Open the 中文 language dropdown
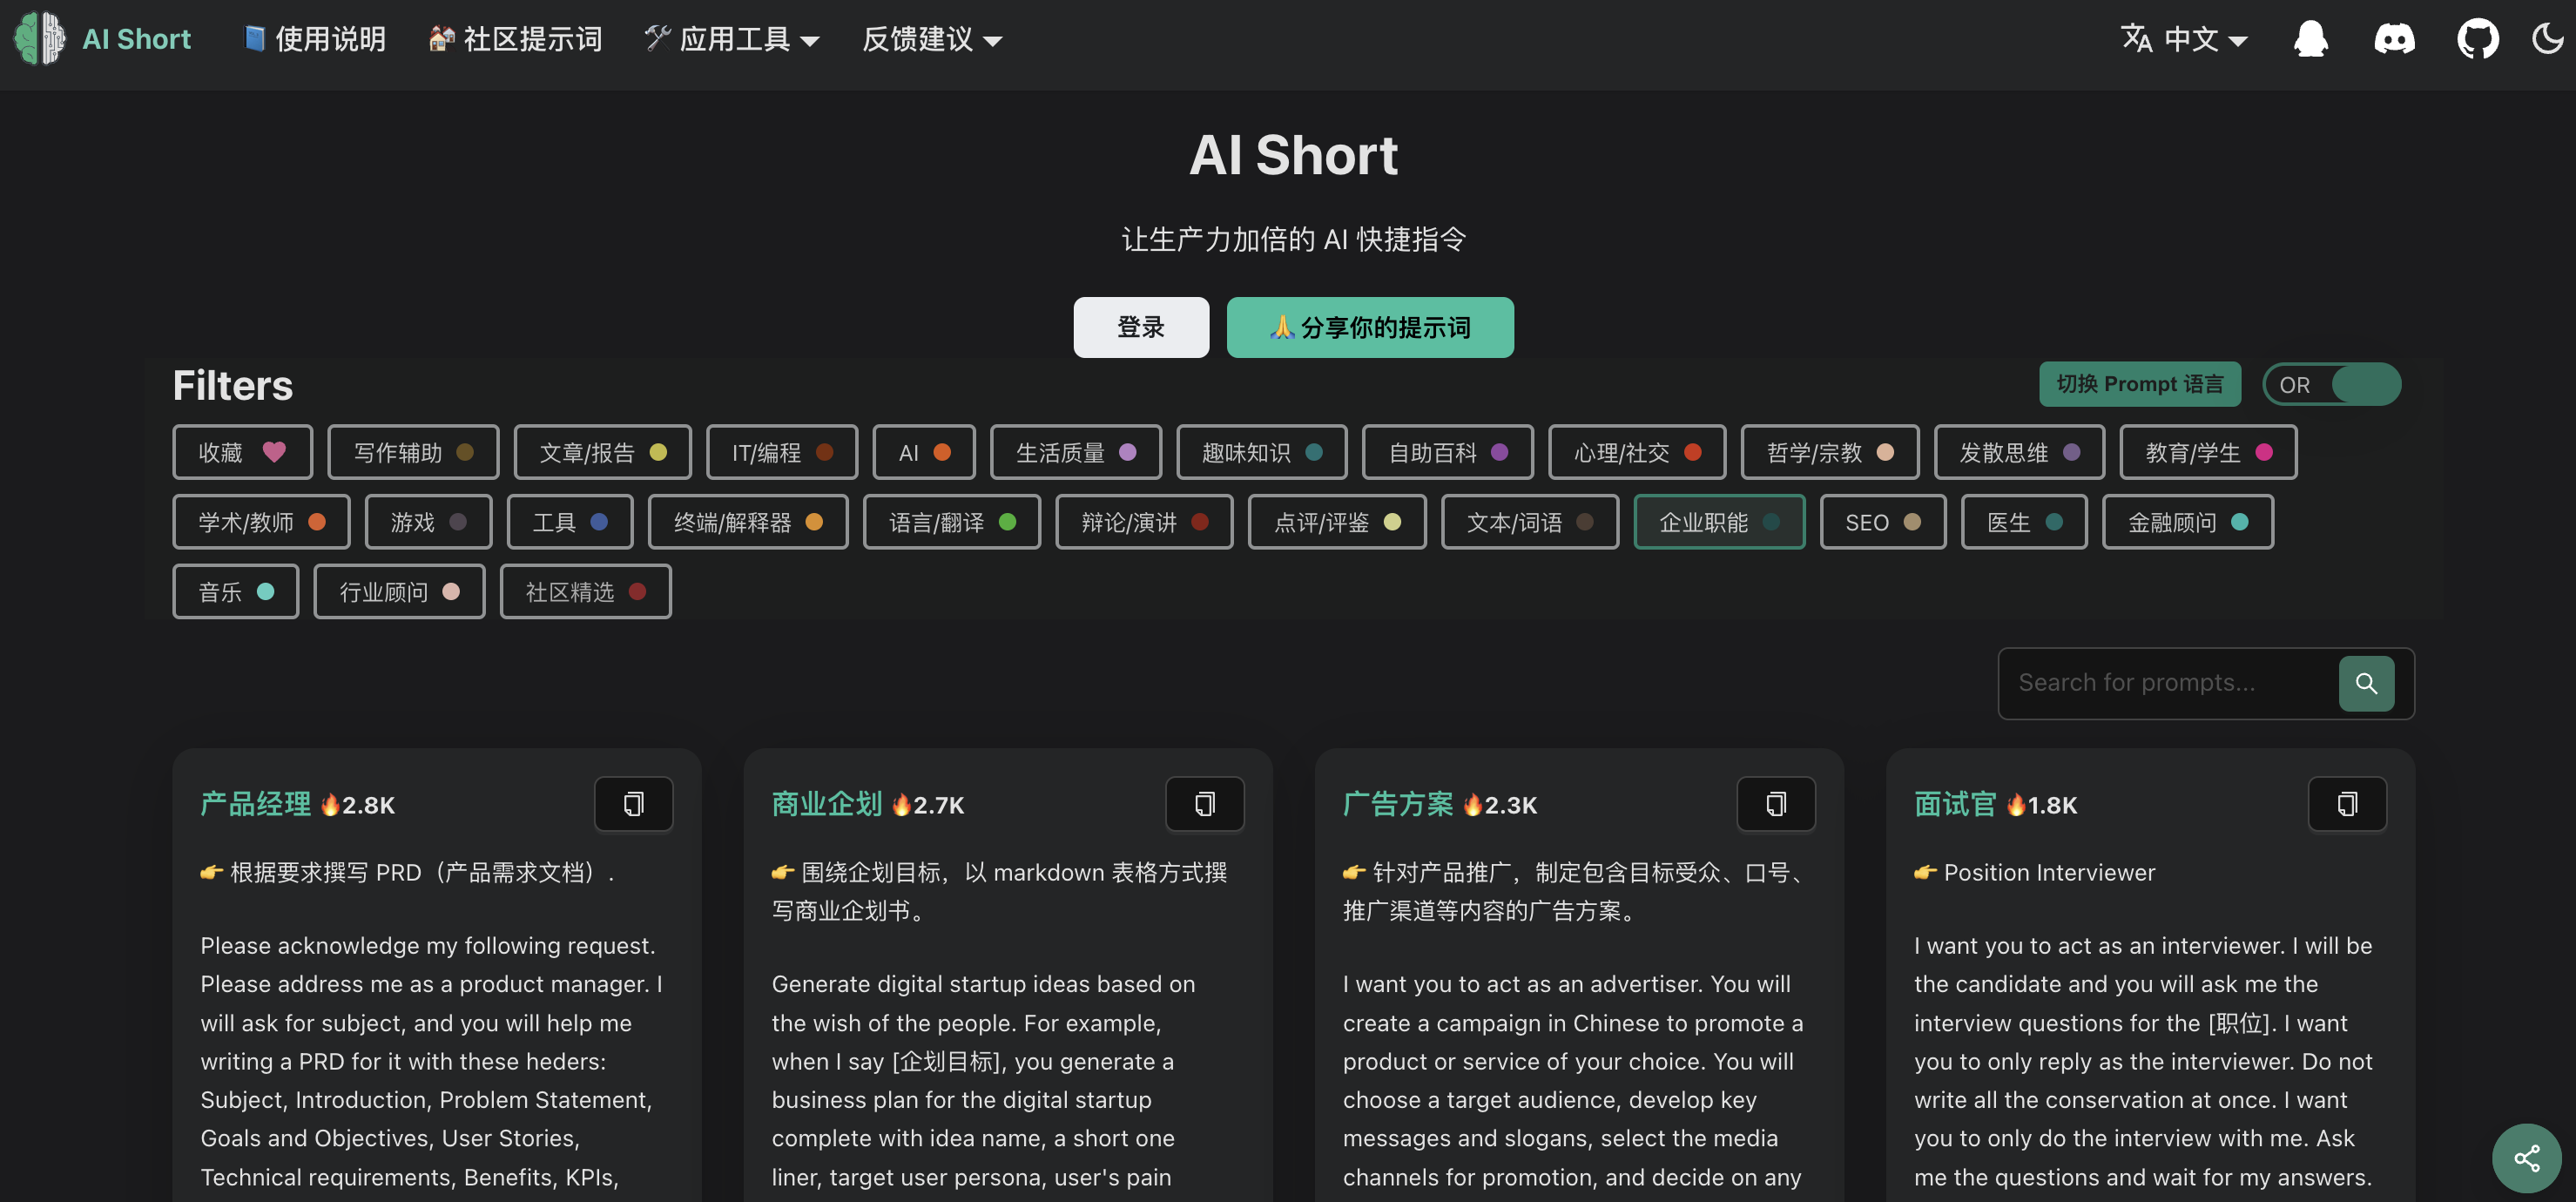 (2184, 39)
